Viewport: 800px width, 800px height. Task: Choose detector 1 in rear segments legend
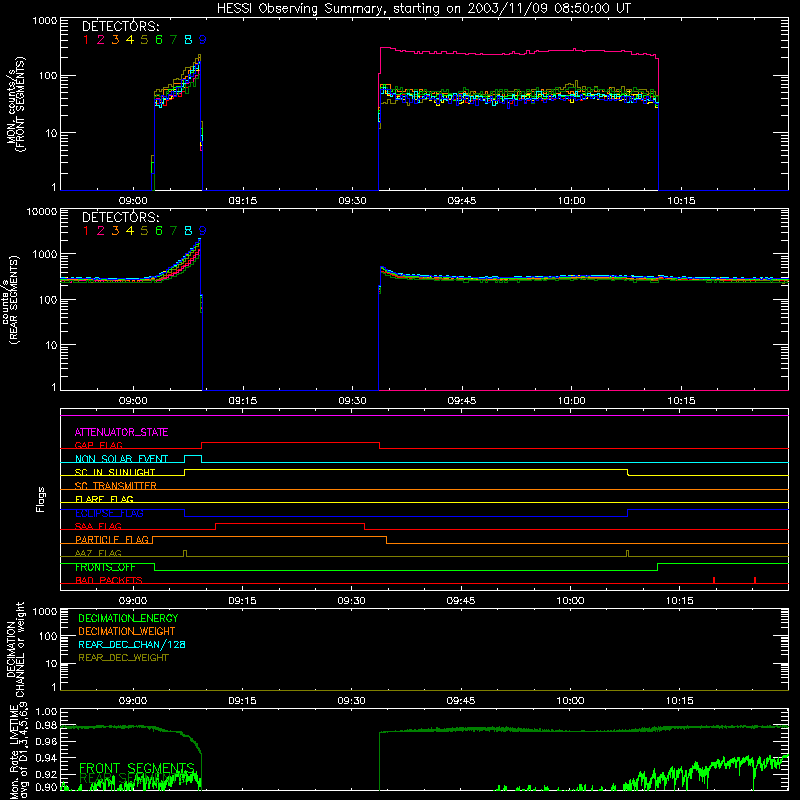pyautogui.click(x=86, y=231)
